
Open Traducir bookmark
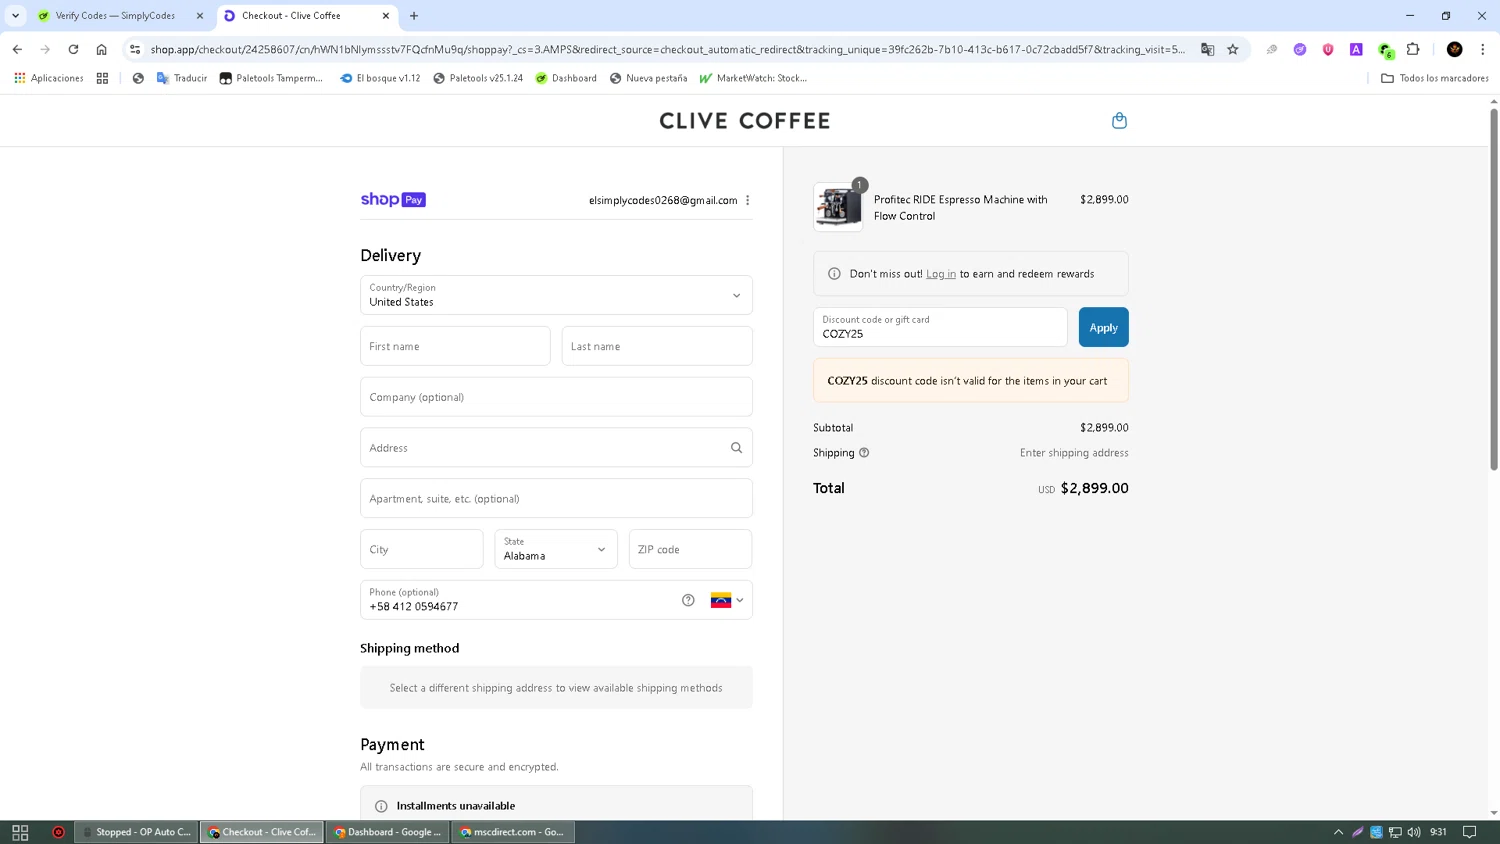[x=182, y=78]
